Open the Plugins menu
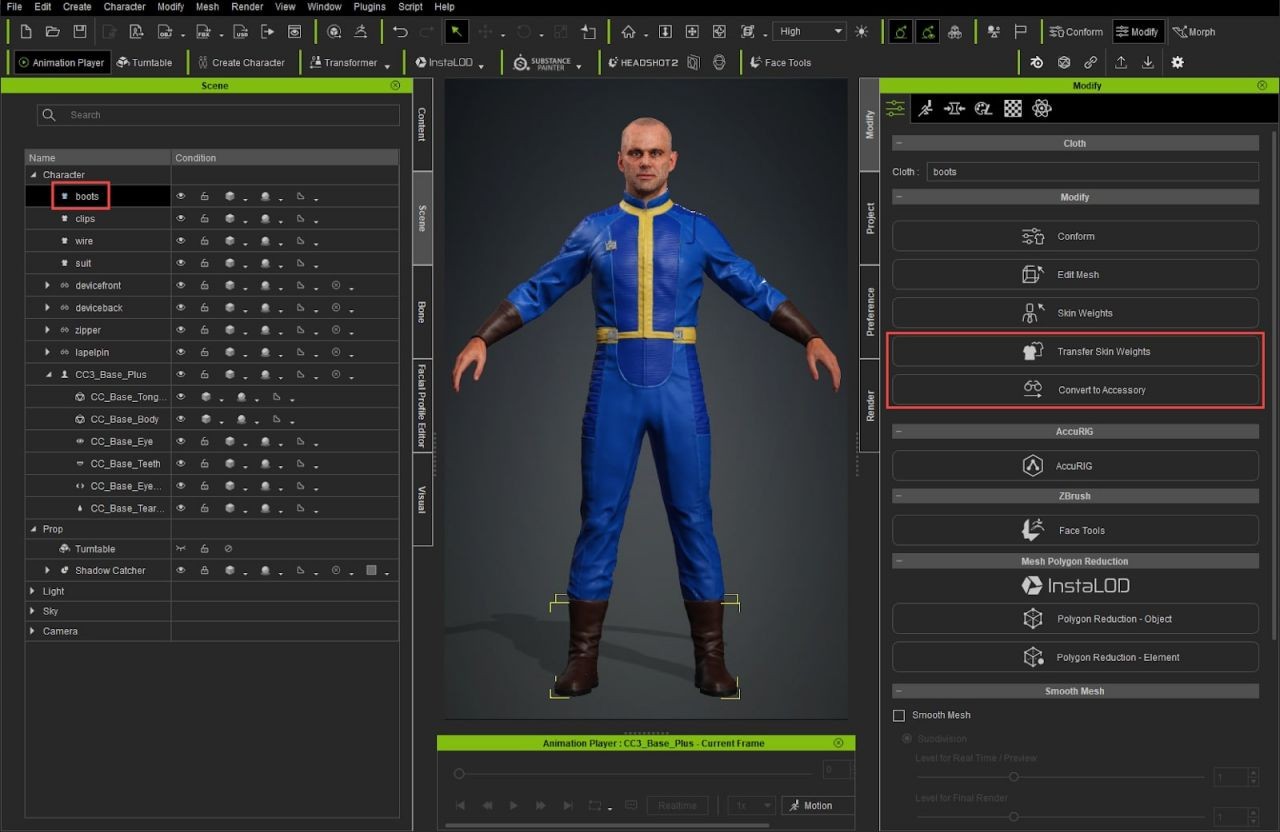The width and height of the screenshot is (1280, 832). pyautogui.click(x=369, y=7)
